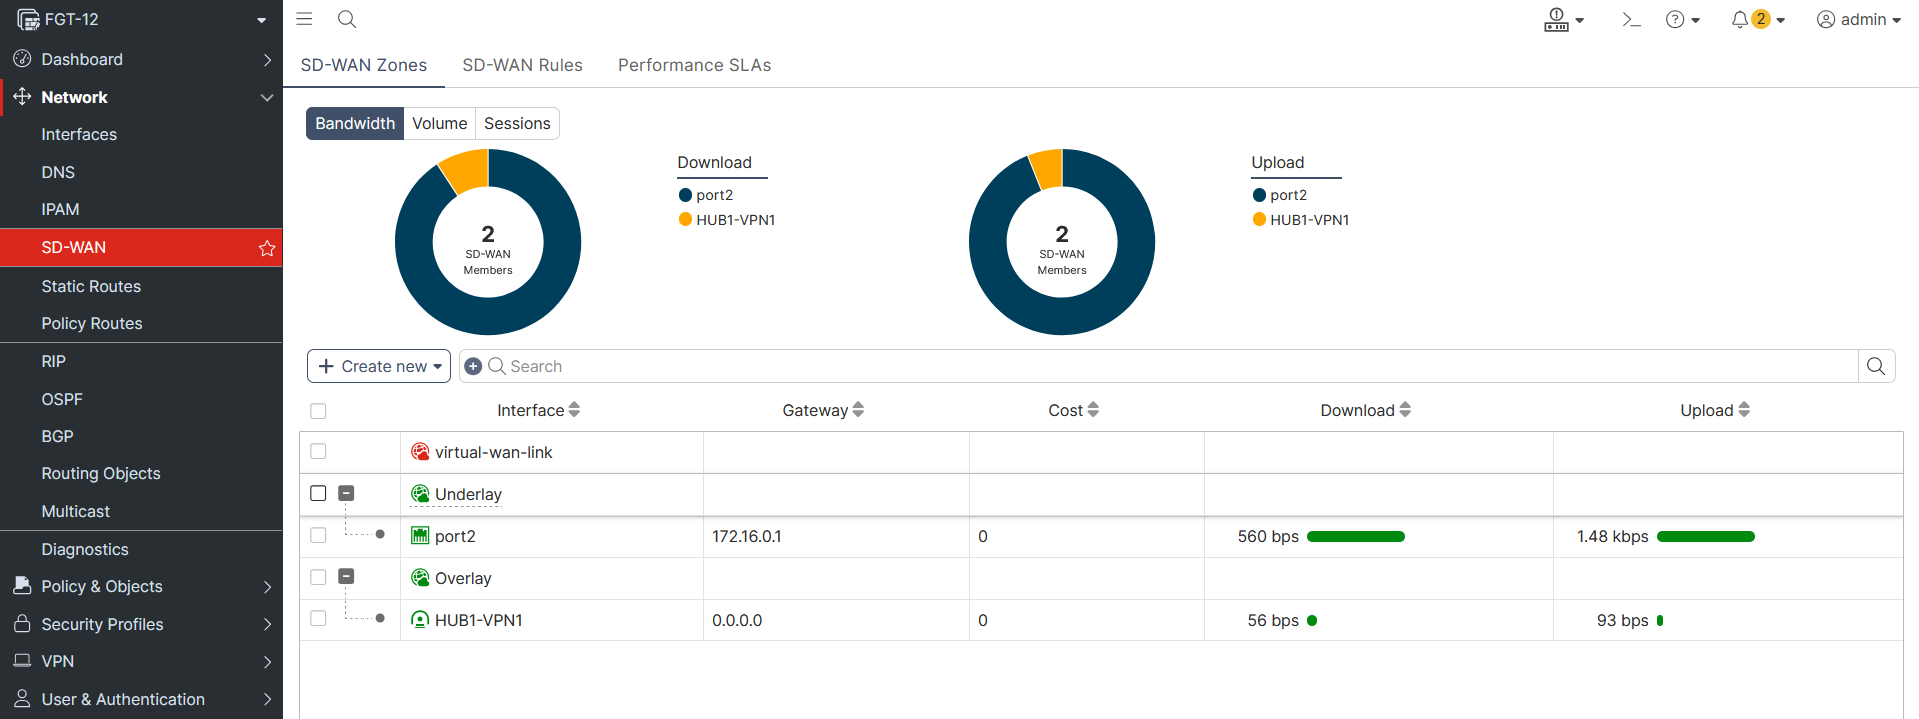The width and height of the screenshot is (1919, 719).
Task: Check the port2 row checkbox
Action: pos(318,536)
